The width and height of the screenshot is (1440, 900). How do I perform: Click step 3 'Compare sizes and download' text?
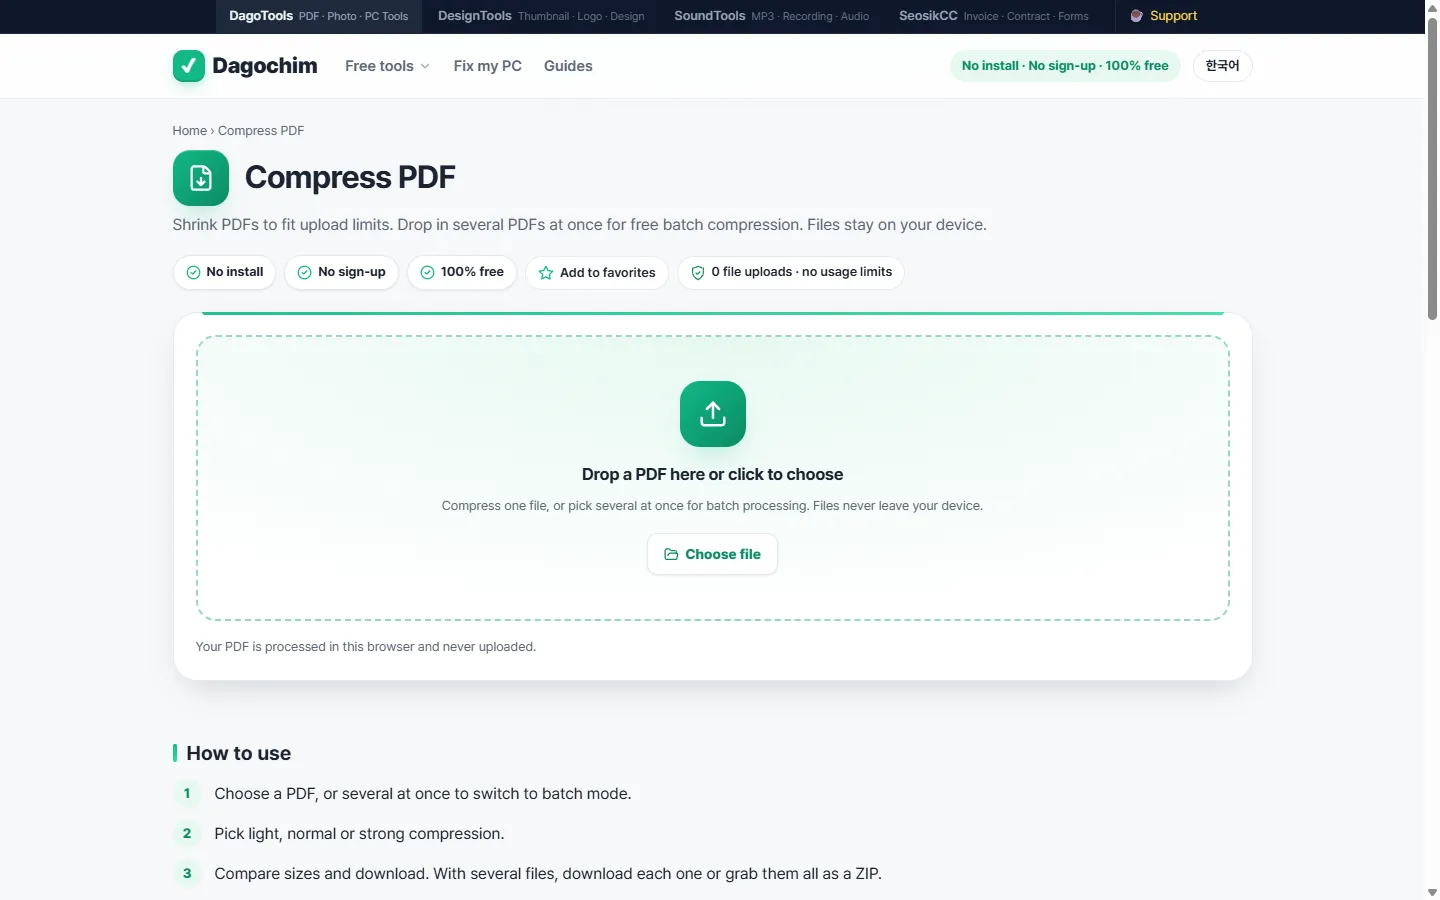(548, 874)
